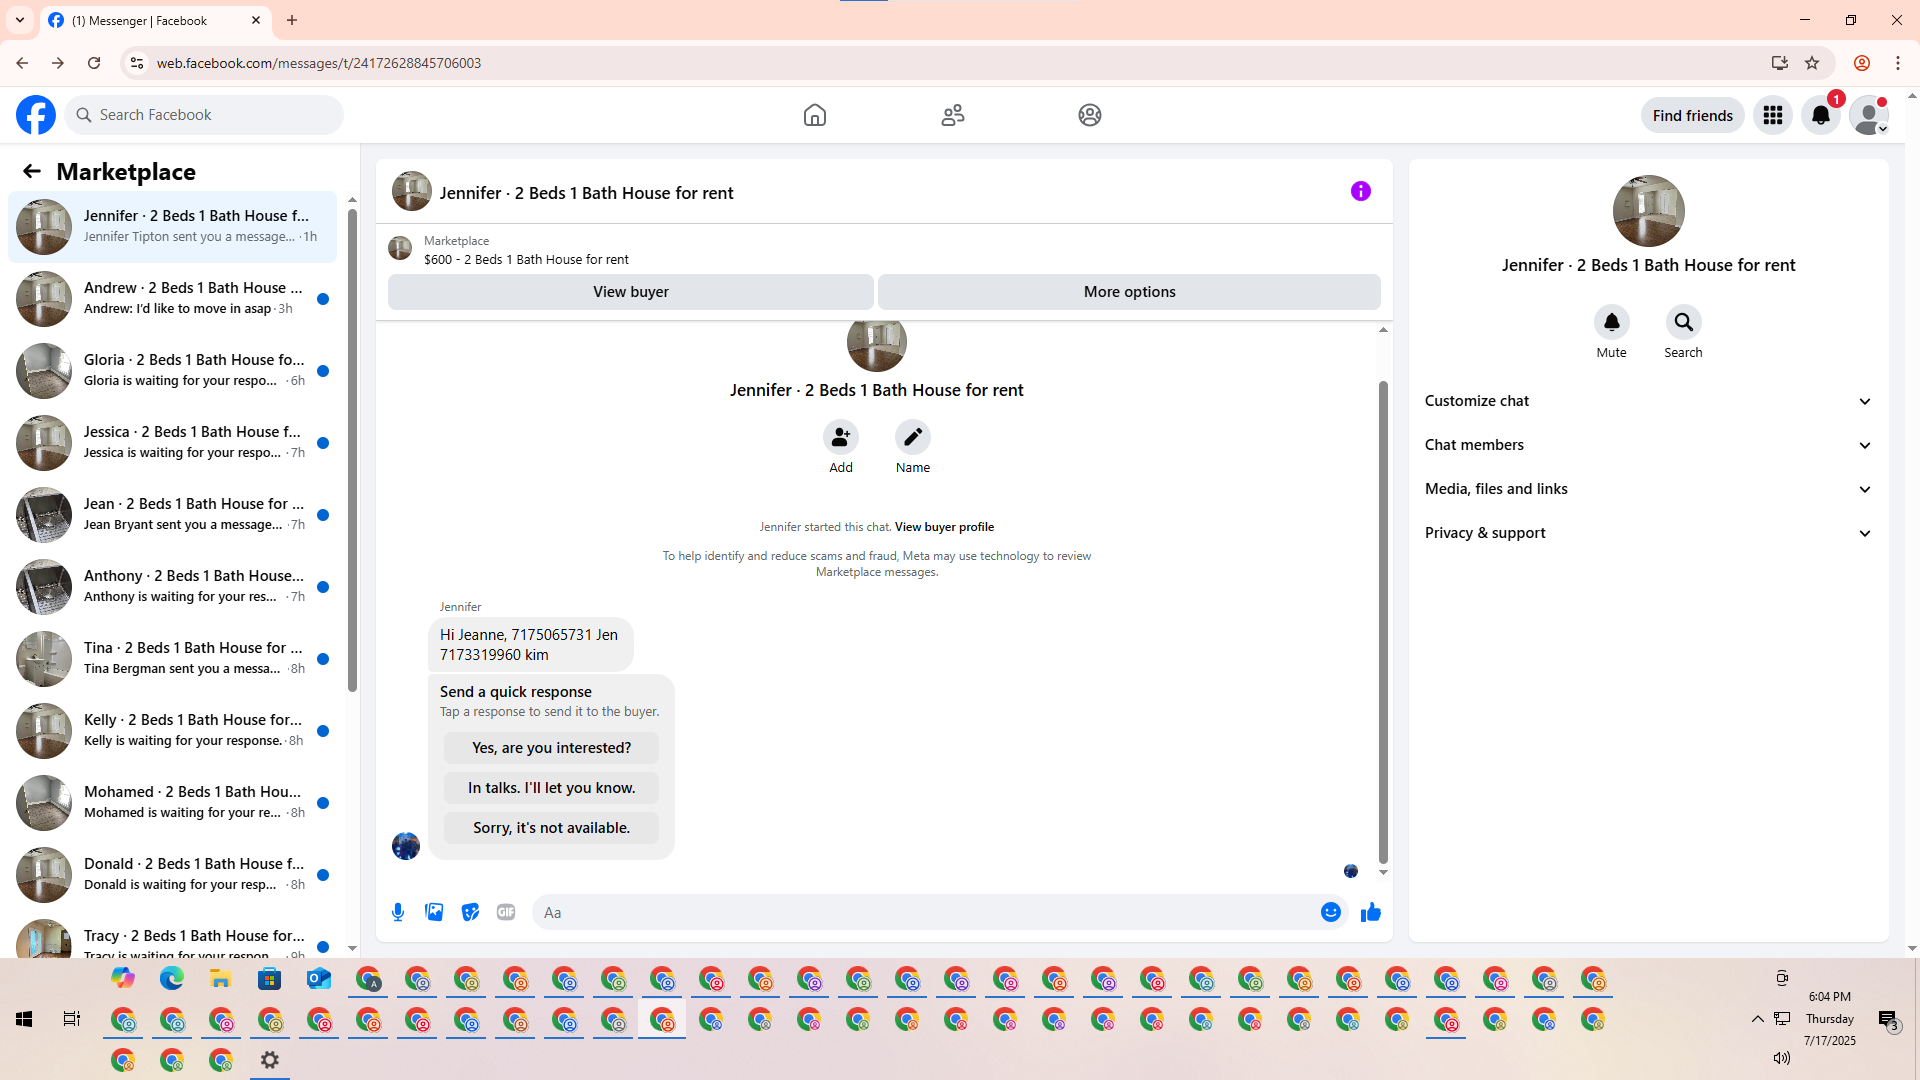Expand the Customize chat section
This screenshot has height=1080, width=1920.
1648,401
